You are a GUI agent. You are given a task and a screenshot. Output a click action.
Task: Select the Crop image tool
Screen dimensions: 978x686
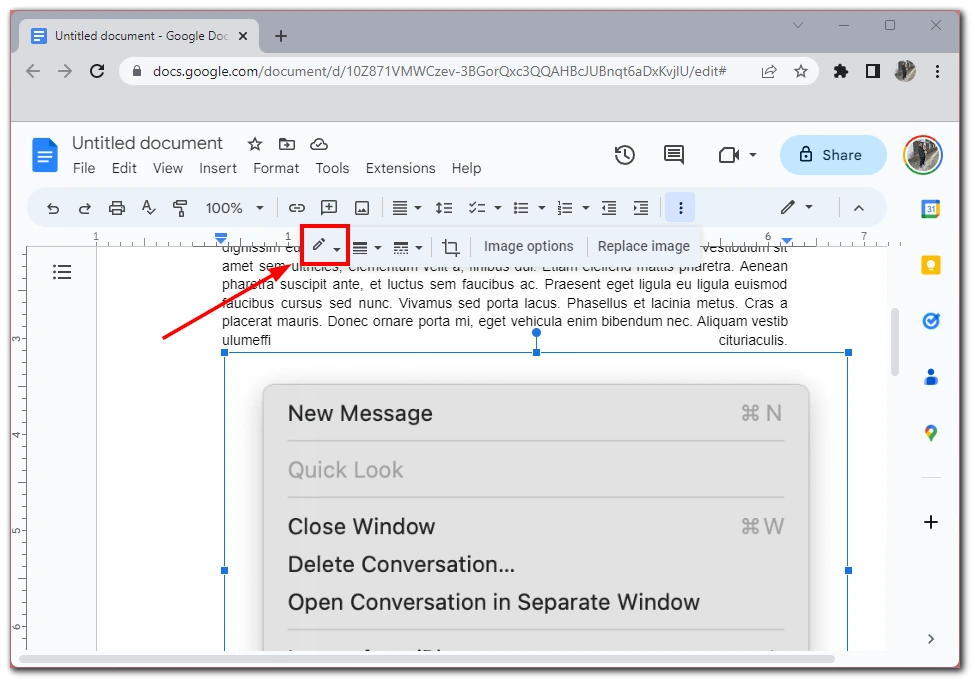451,247
